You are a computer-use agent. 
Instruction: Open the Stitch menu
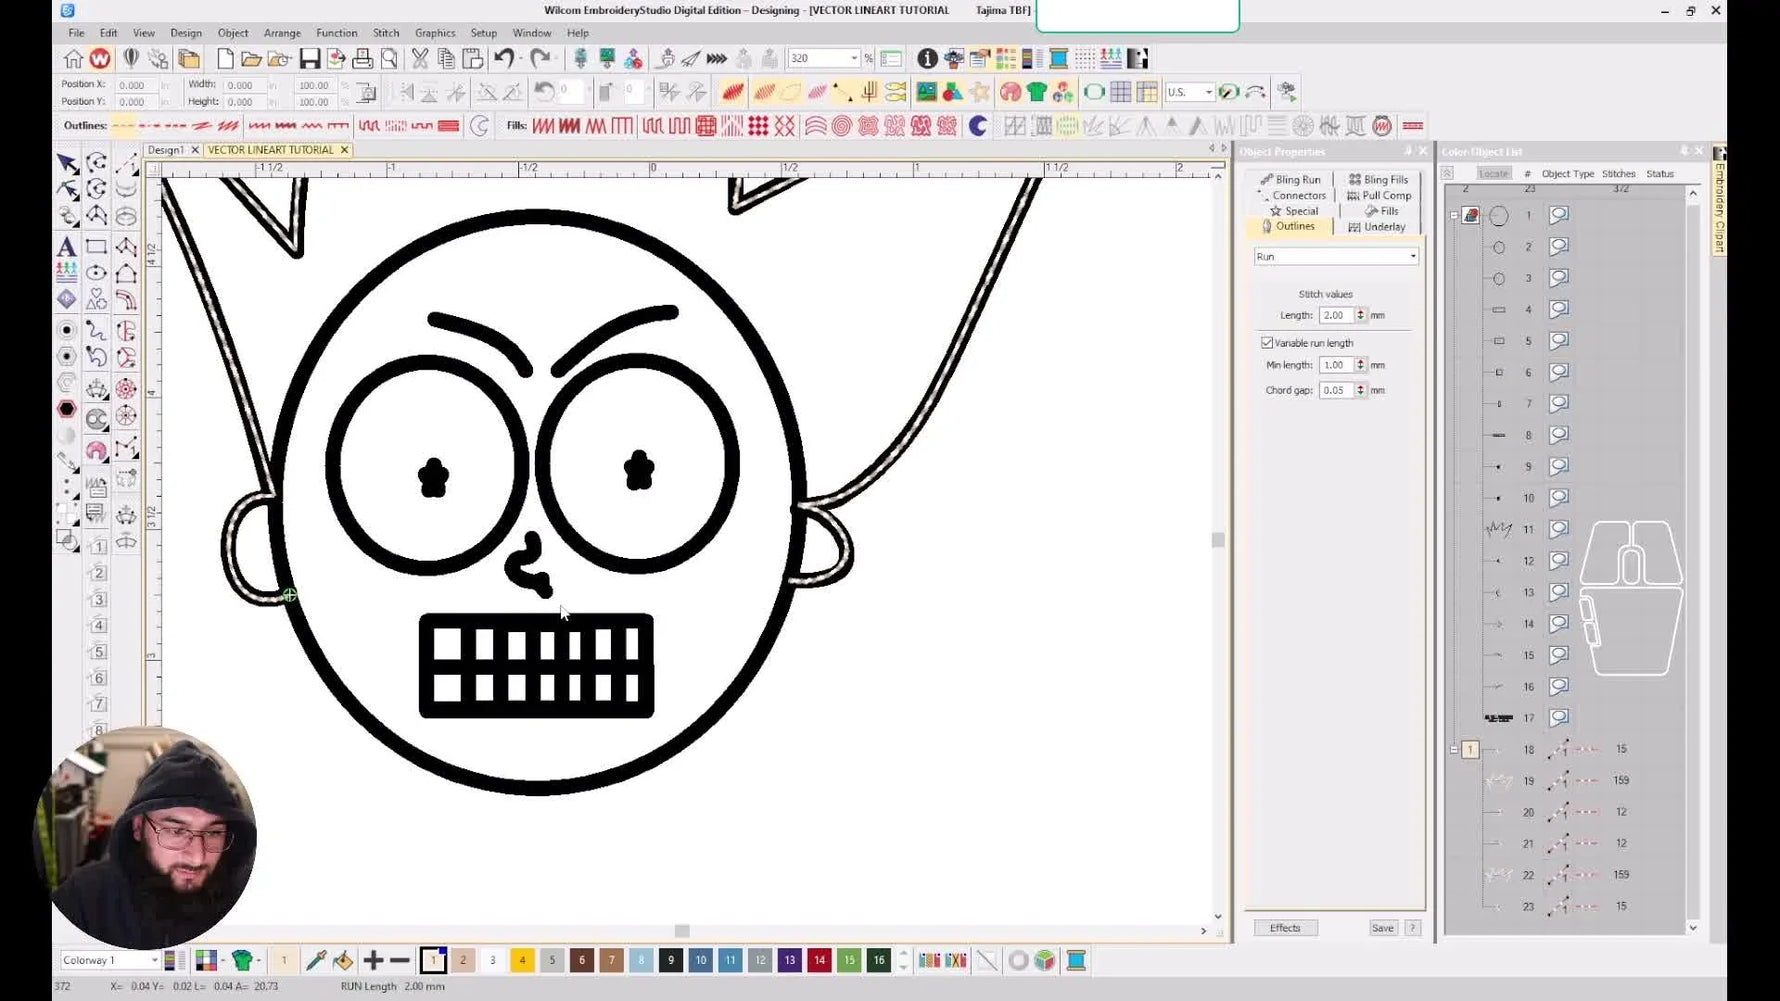385,32
